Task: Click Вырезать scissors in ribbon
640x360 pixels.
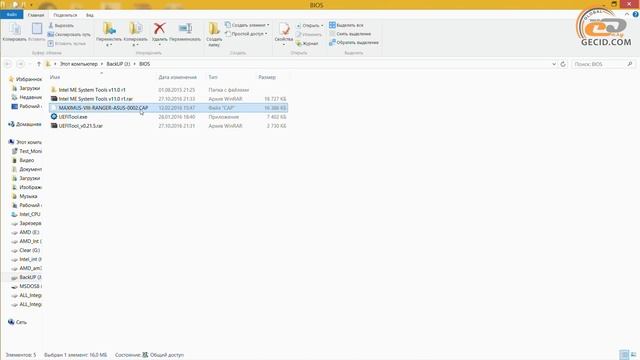Action: pos(61,25)
